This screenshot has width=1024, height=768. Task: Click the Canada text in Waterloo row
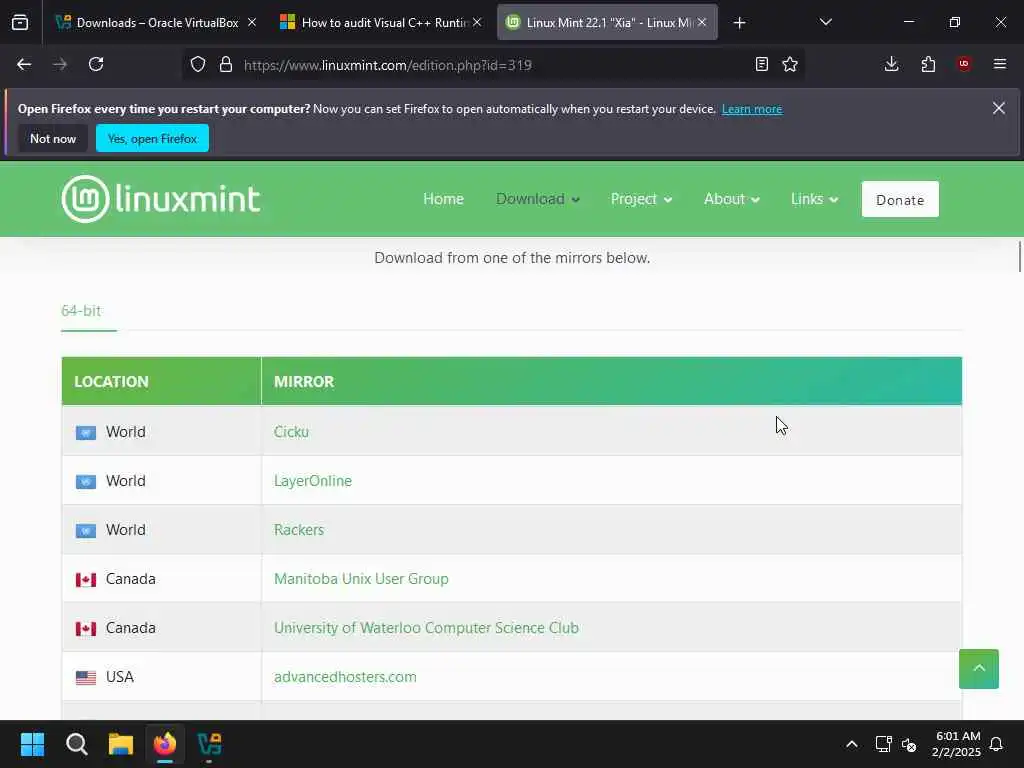(131, 628)
